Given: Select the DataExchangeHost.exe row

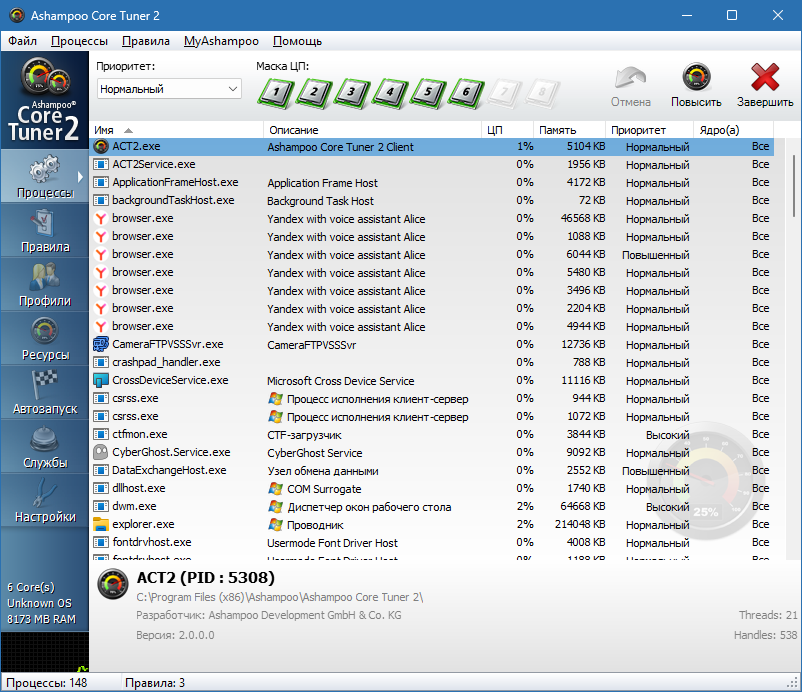Looking at the screenshot, I should (x=432, y=471).
